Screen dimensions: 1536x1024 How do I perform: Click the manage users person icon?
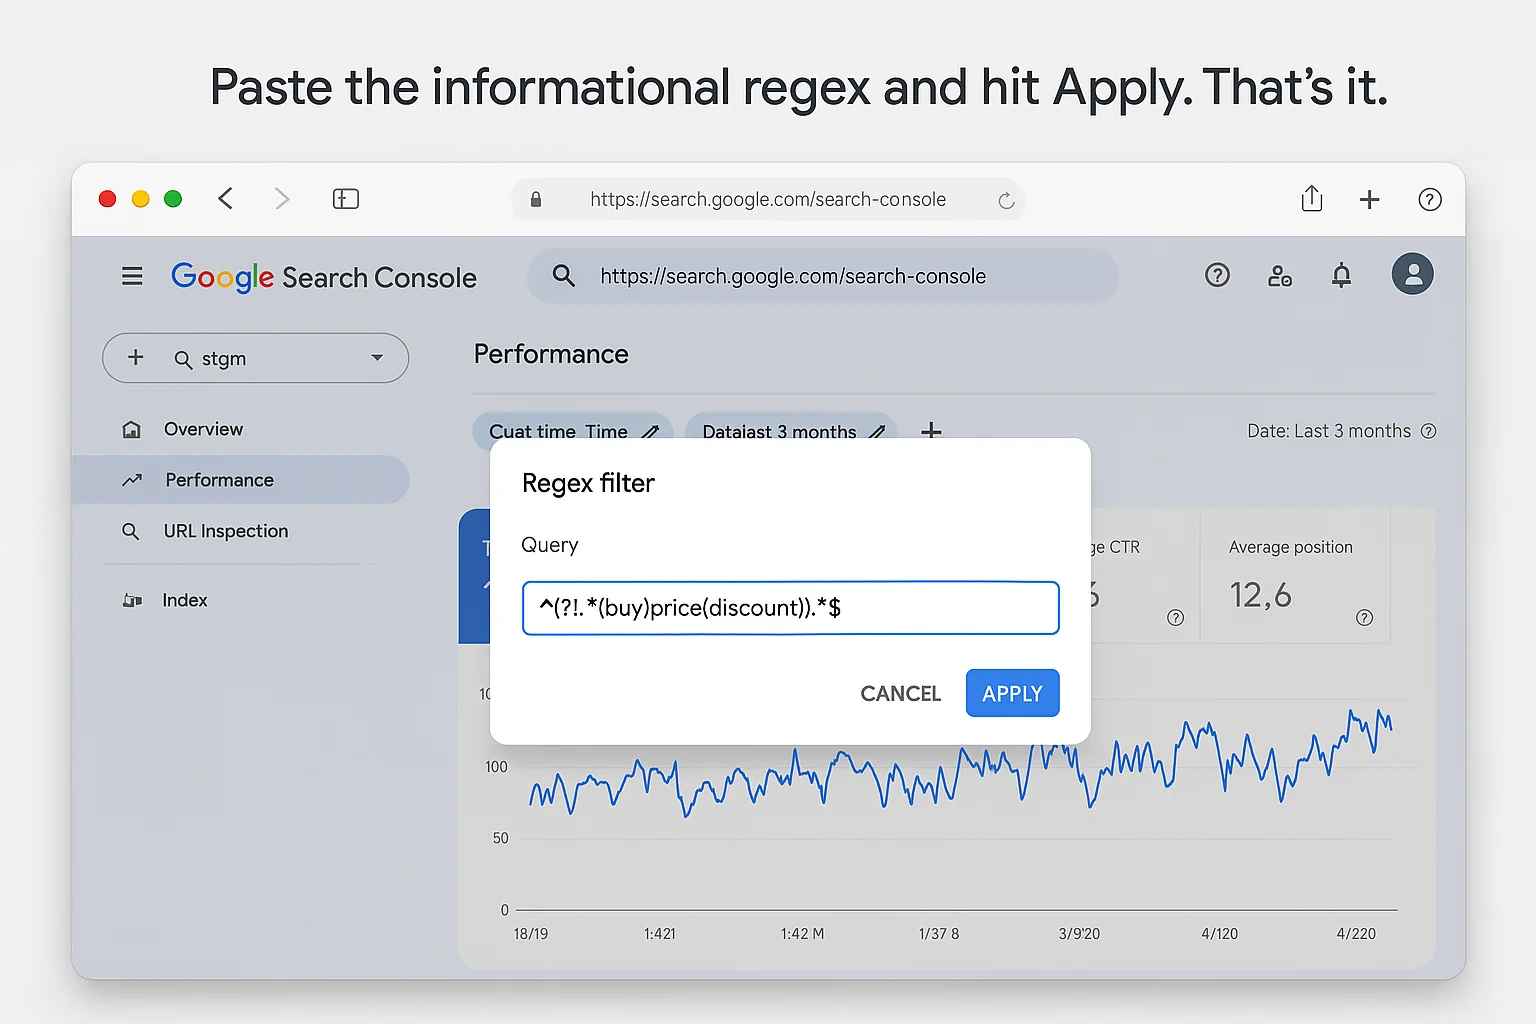click(1279, 276)
